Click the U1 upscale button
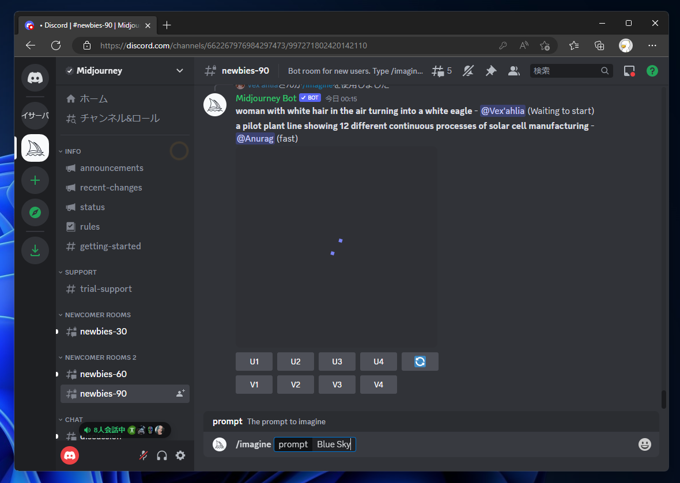680x483 pixels. pyautogui.click(x=254, y=362)
